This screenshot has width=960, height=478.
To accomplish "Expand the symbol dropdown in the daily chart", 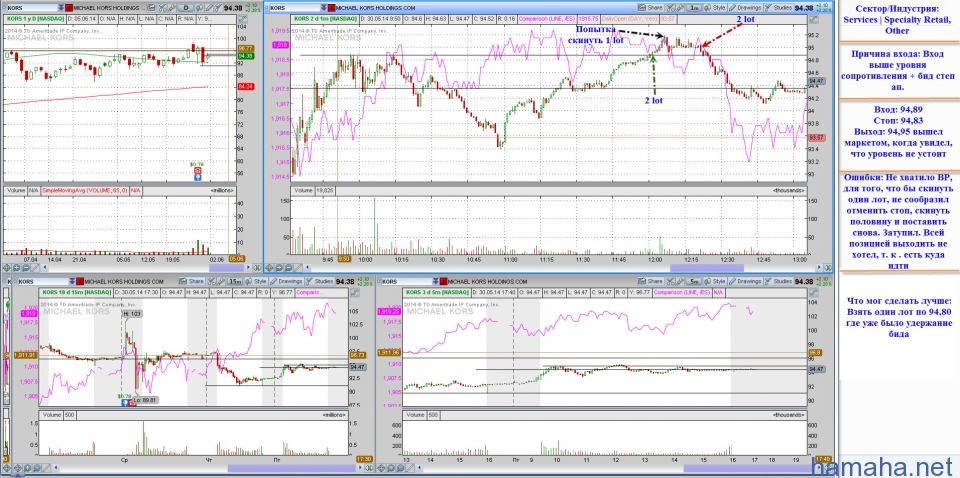I will pyautogui.click(x=61, y=7).
